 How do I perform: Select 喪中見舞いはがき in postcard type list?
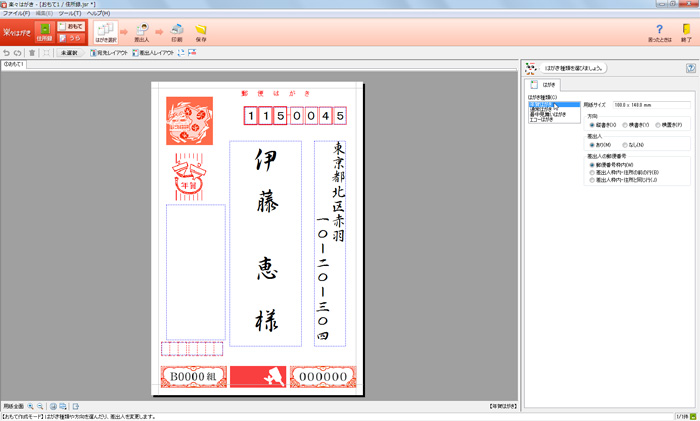pyautogui.click(x=548, y=114)
